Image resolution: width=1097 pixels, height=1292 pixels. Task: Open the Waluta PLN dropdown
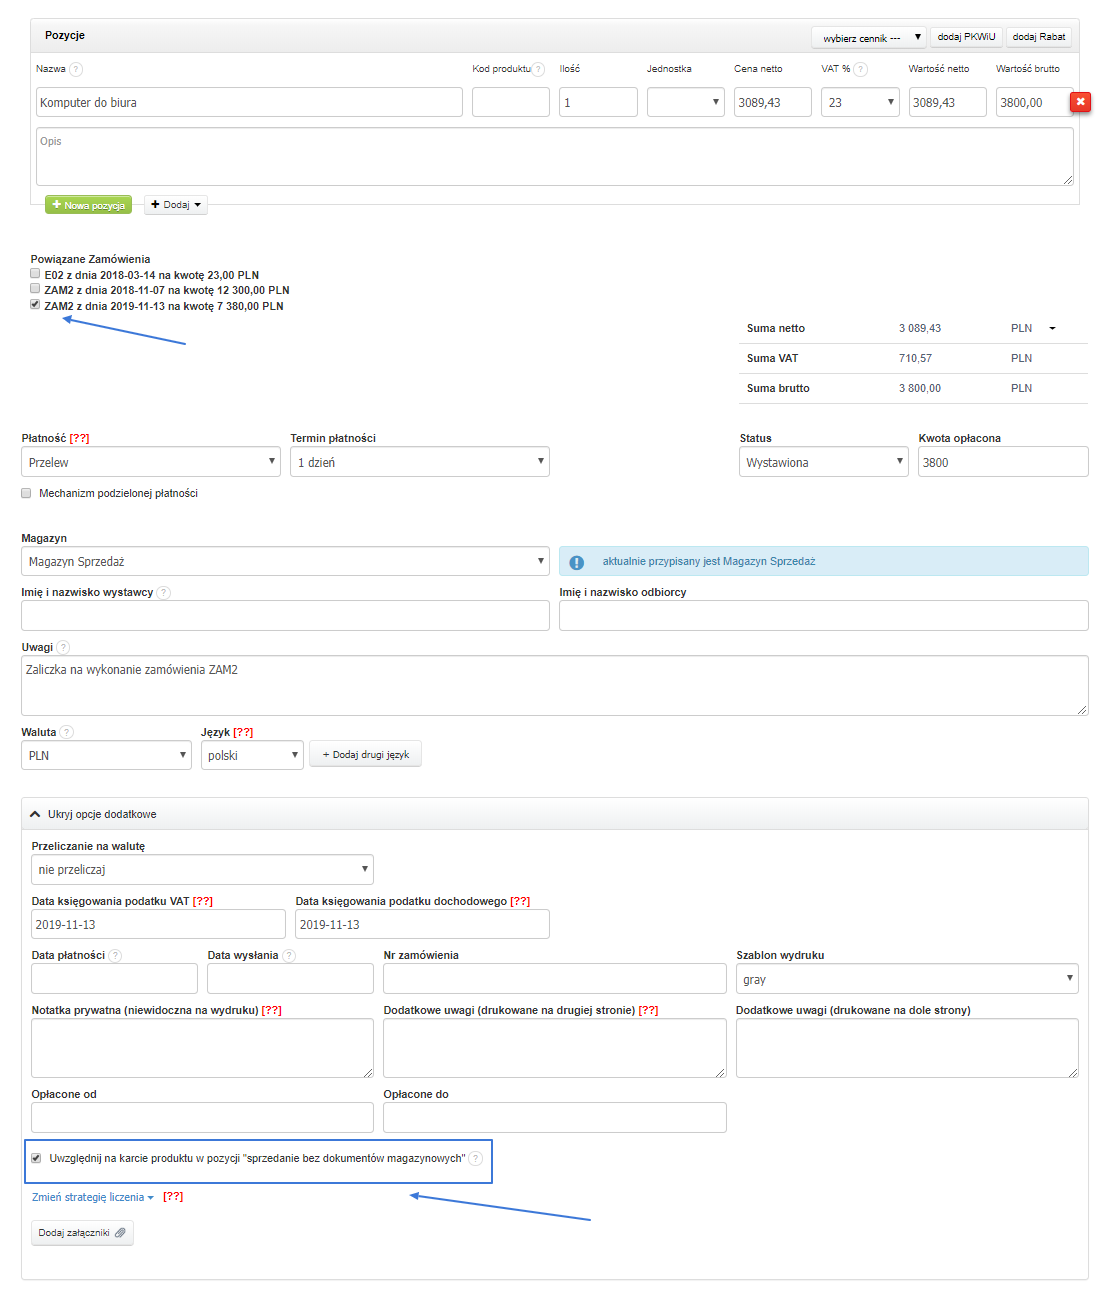[x=106, y=755]
